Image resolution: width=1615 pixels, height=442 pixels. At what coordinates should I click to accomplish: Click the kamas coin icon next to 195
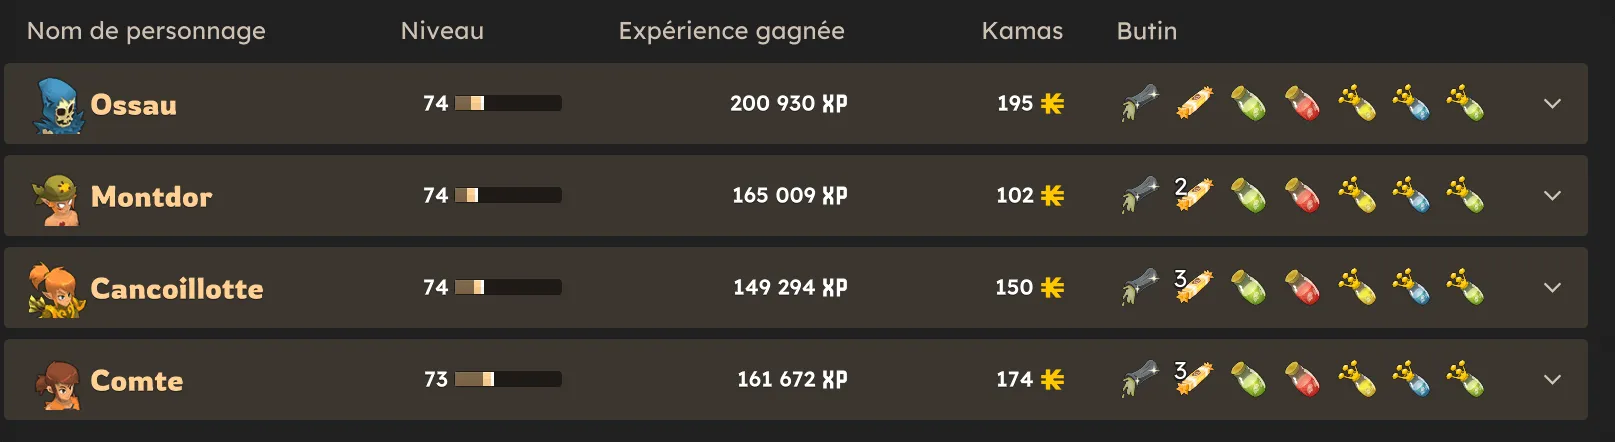click(x=1052, y=103)
